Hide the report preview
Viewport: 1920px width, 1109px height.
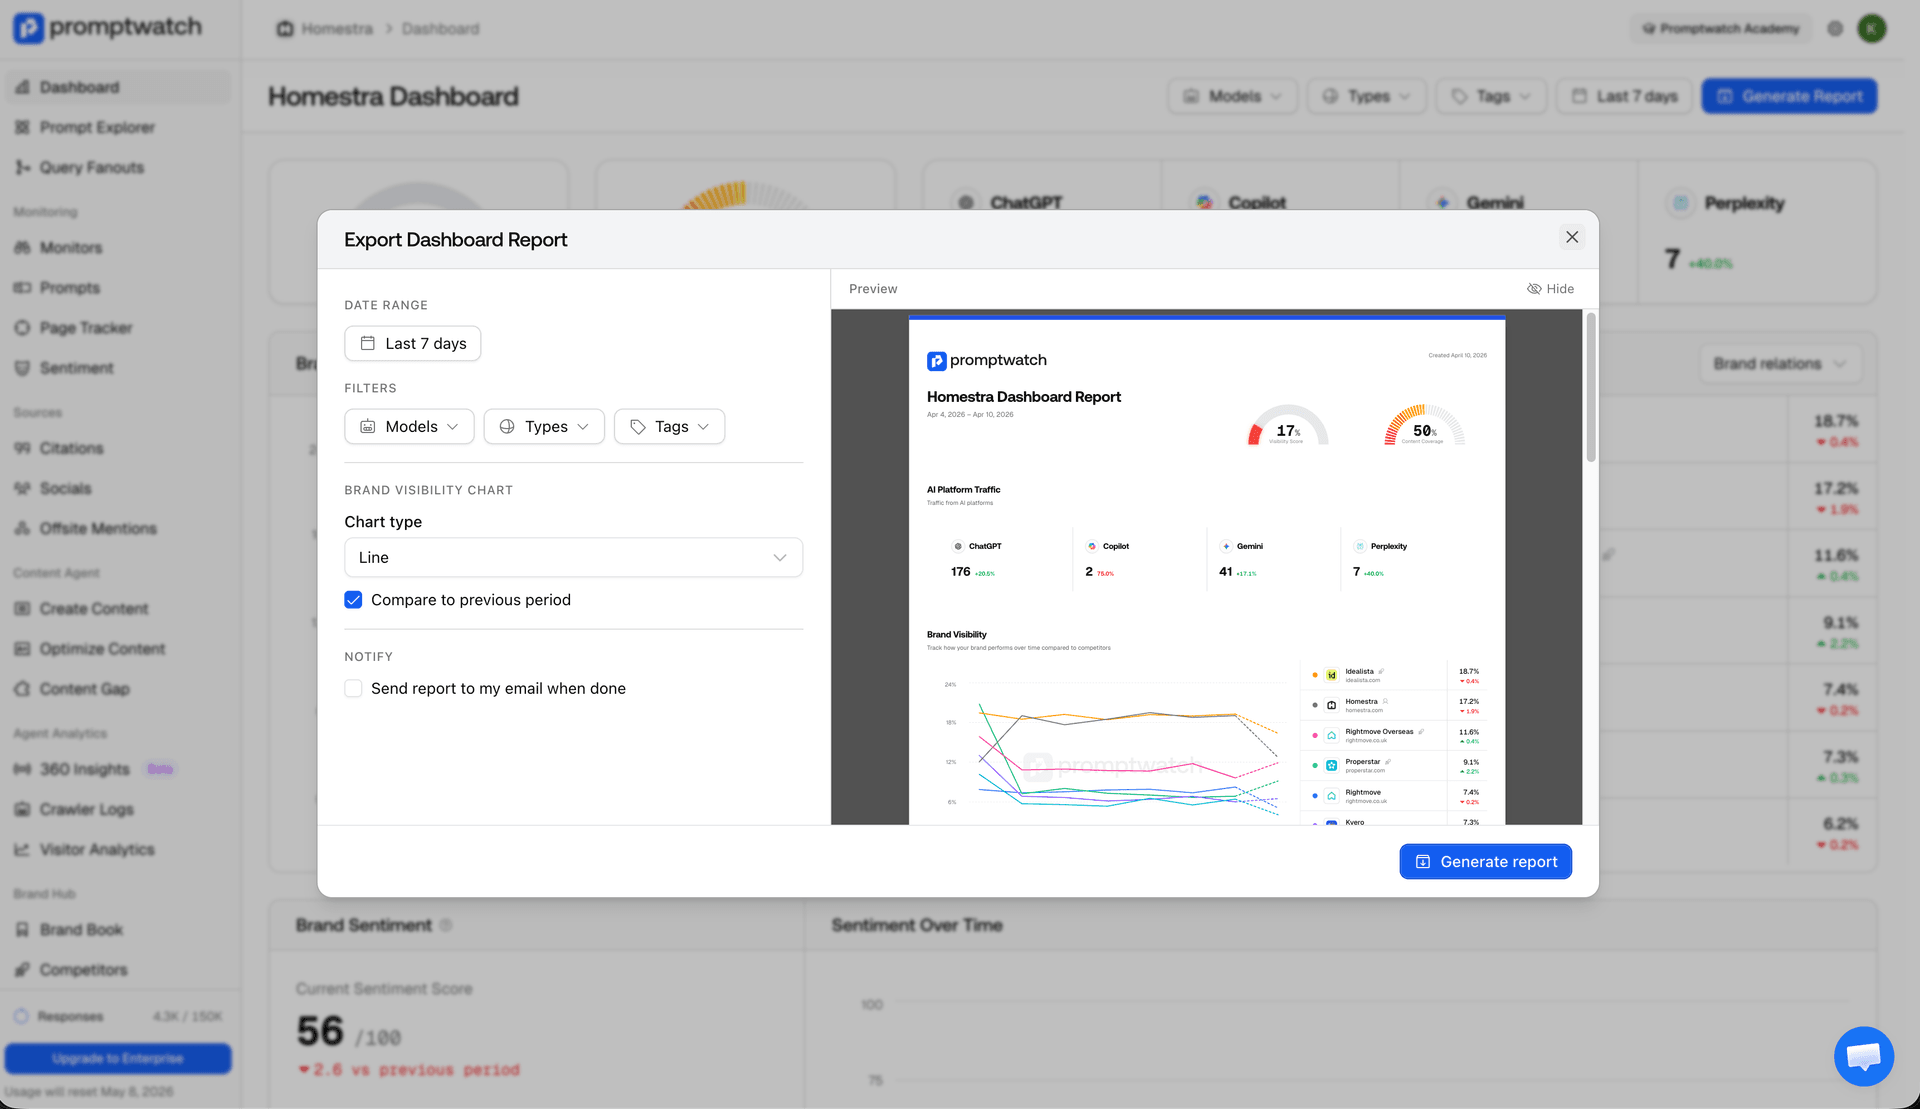(x=1551, y=288)
